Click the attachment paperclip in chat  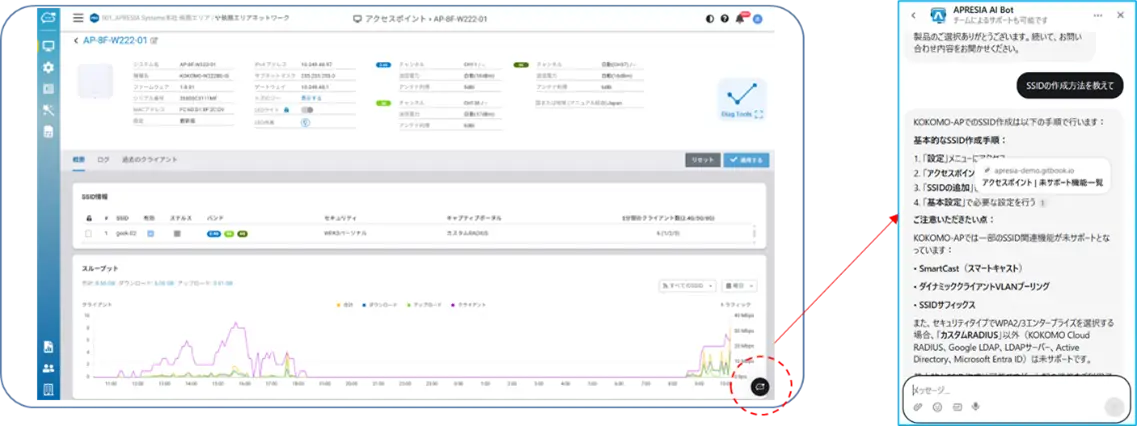[918, 407]
